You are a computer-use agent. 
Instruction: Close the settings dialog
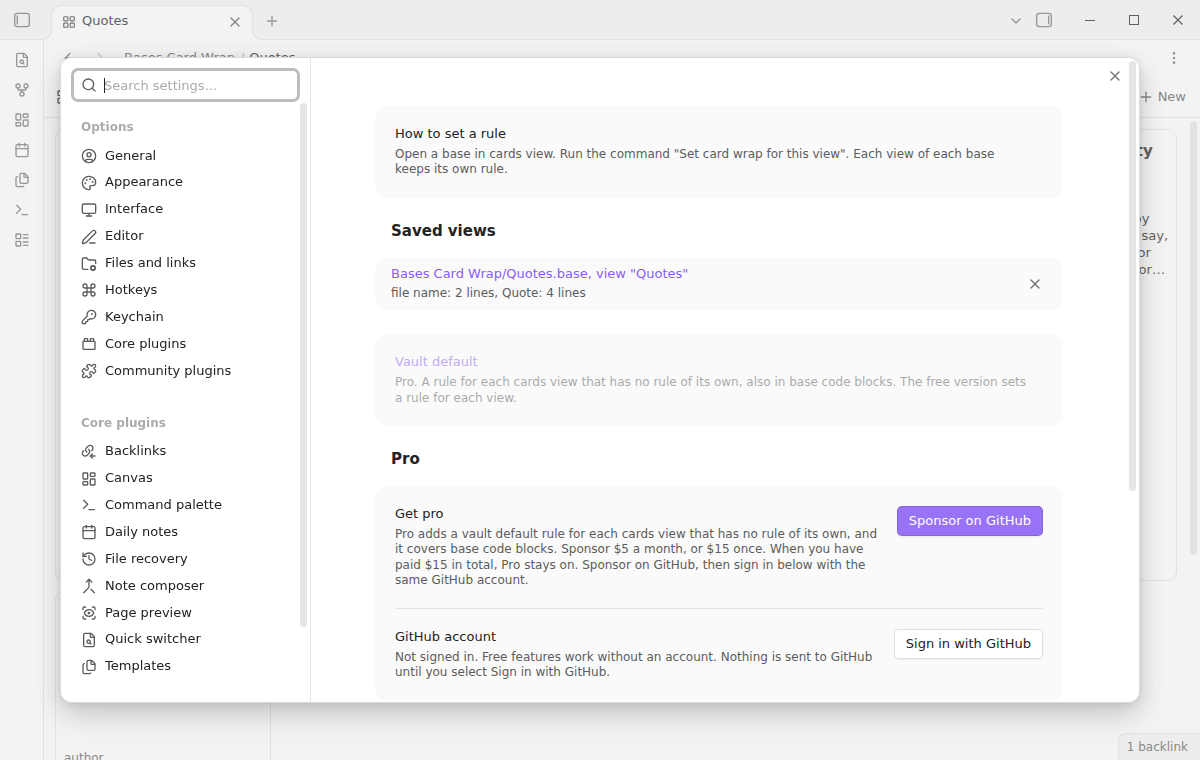tap(1115, 76)
